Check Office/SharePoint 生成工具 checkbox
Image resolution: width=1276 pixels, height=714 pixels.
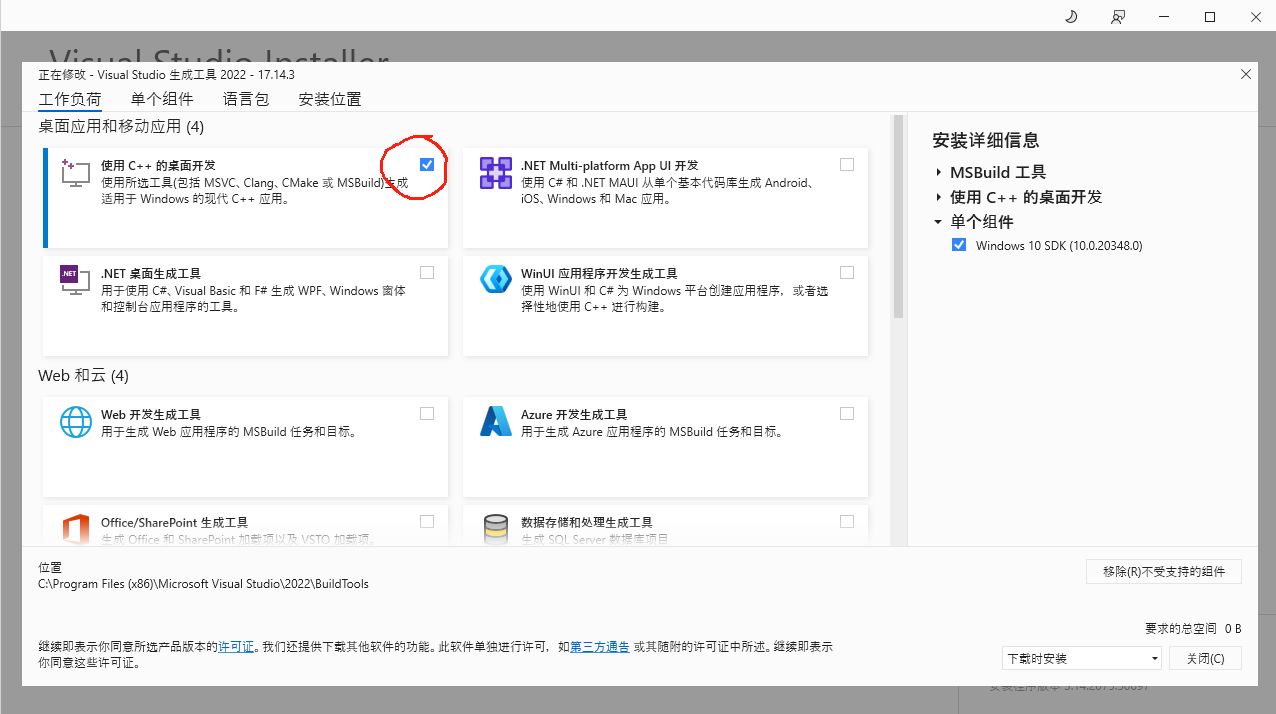[x=427, y=521]
